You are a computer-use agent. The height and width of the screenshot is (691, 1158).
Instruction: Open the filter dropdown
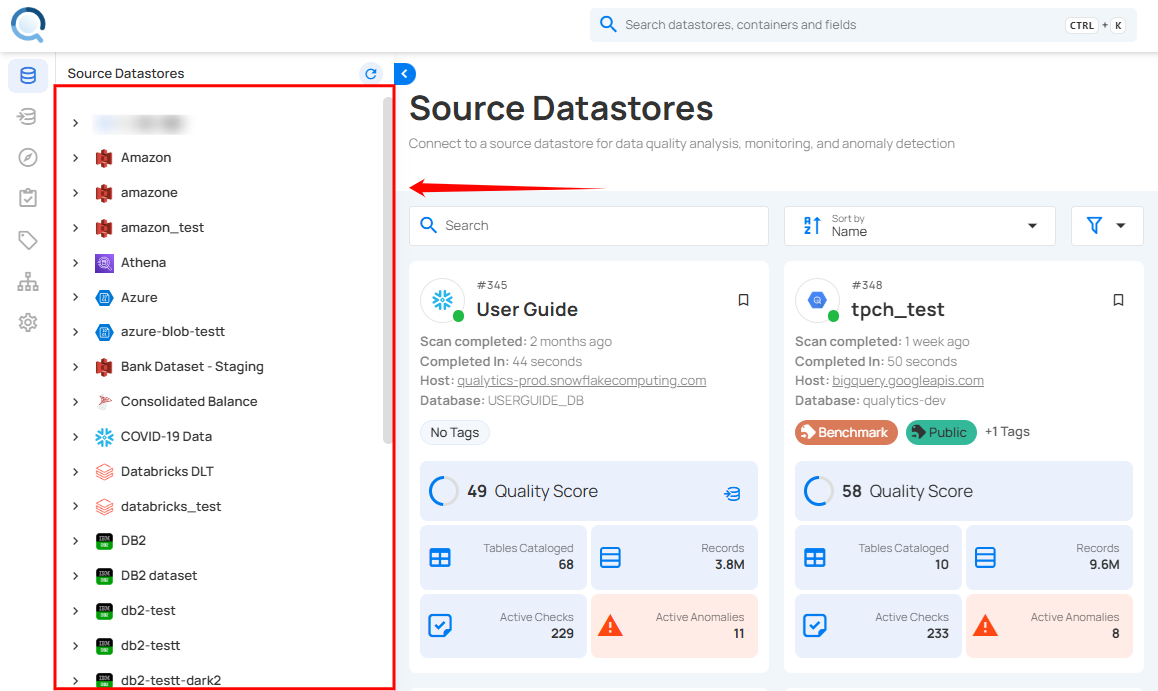click(1107, 226)
